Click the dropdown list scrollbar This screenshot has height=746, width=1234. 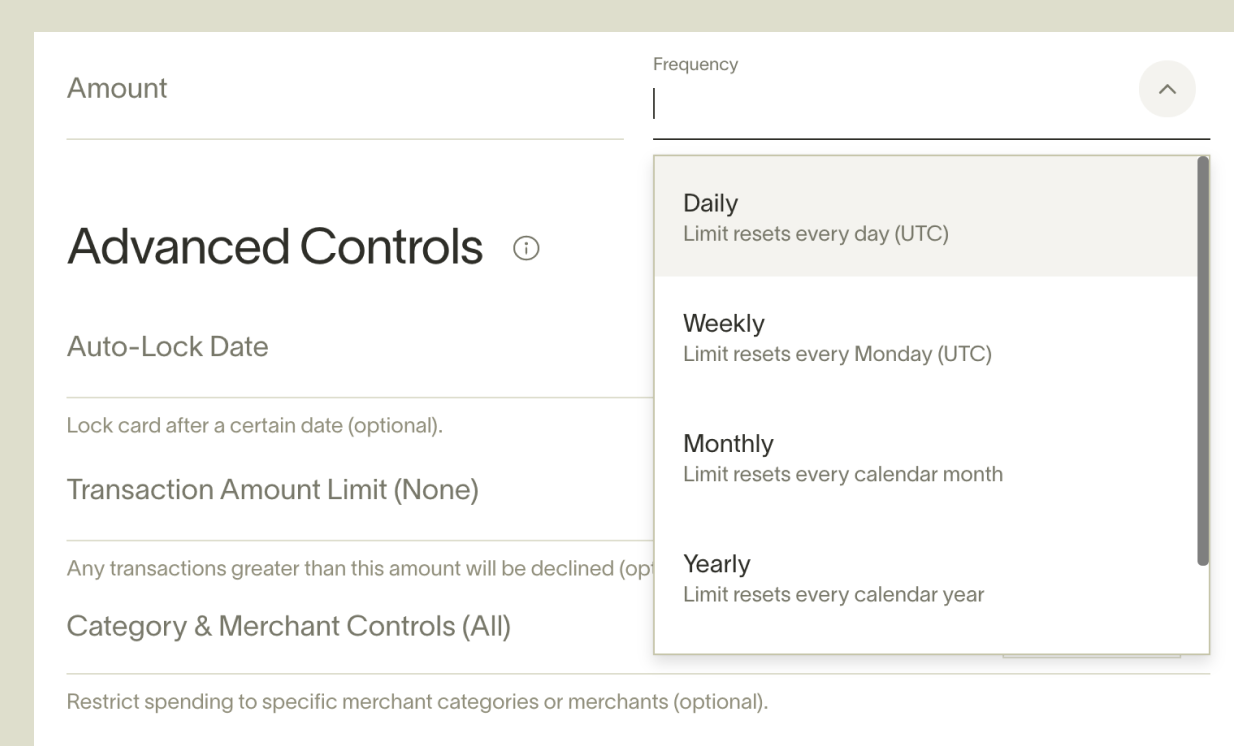coord(1202,360)
